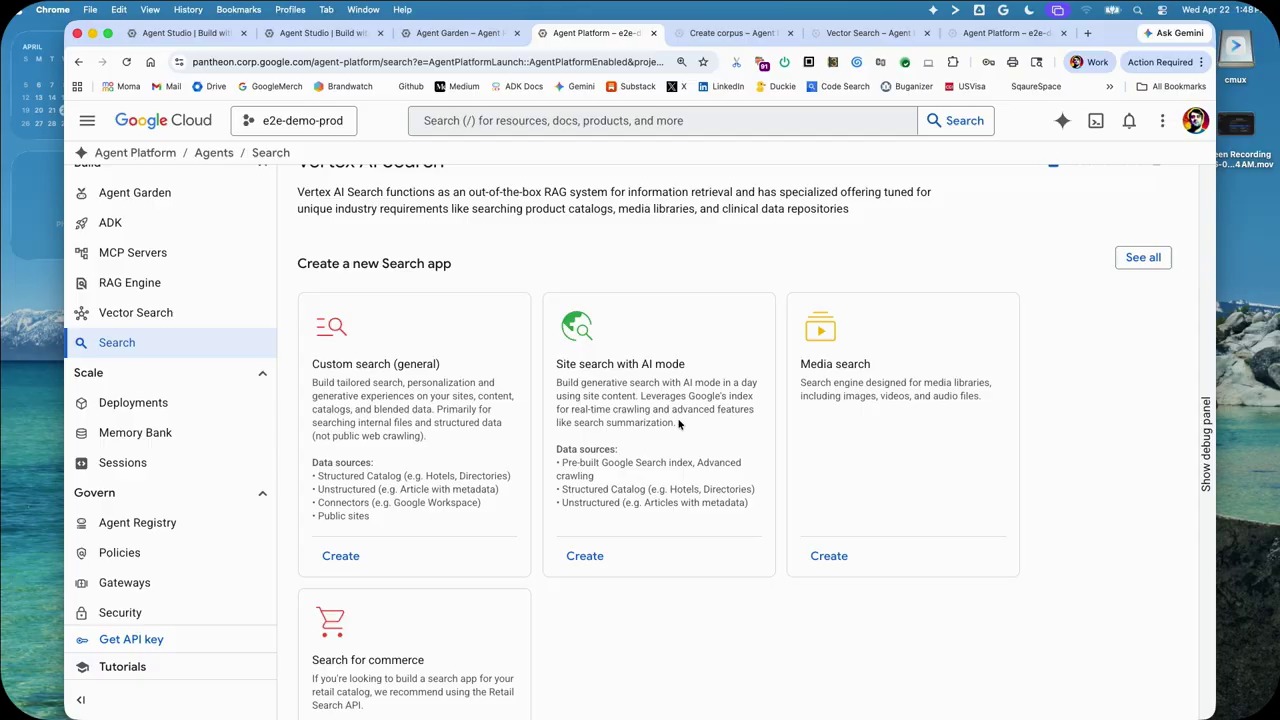Open Tutorials in sidebar
This screenshot has height=720, width=1280.
[122, 667]
